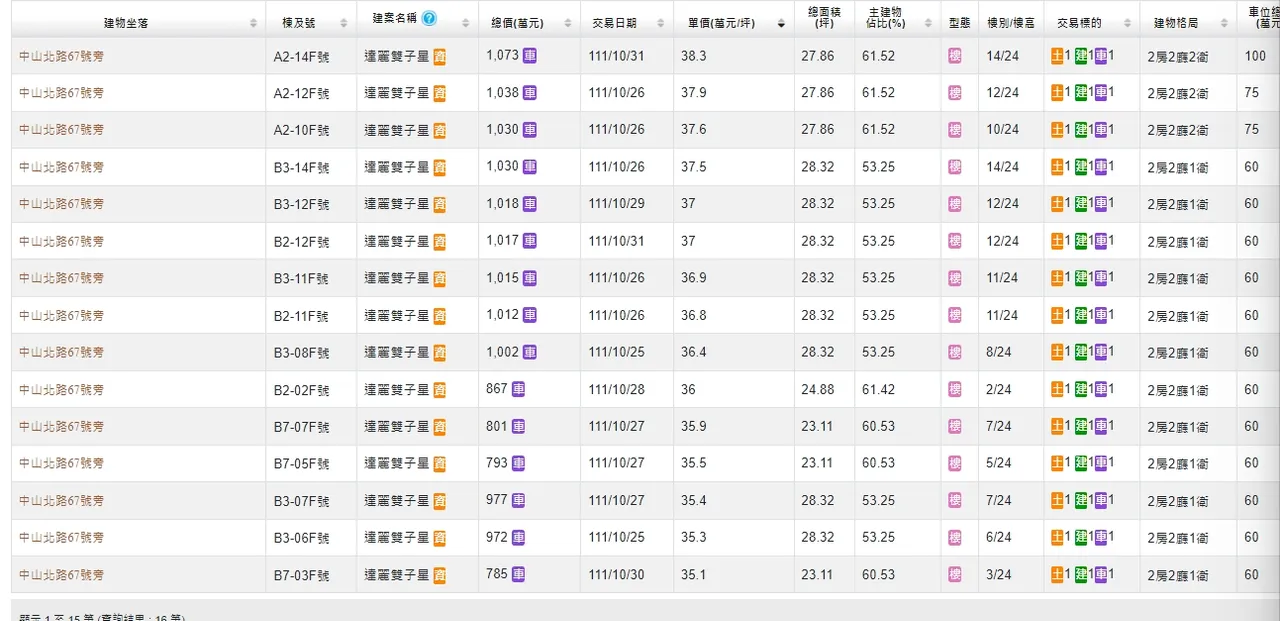Click purple 車 icon beside 1,073 price

click(x=530, y=56)
